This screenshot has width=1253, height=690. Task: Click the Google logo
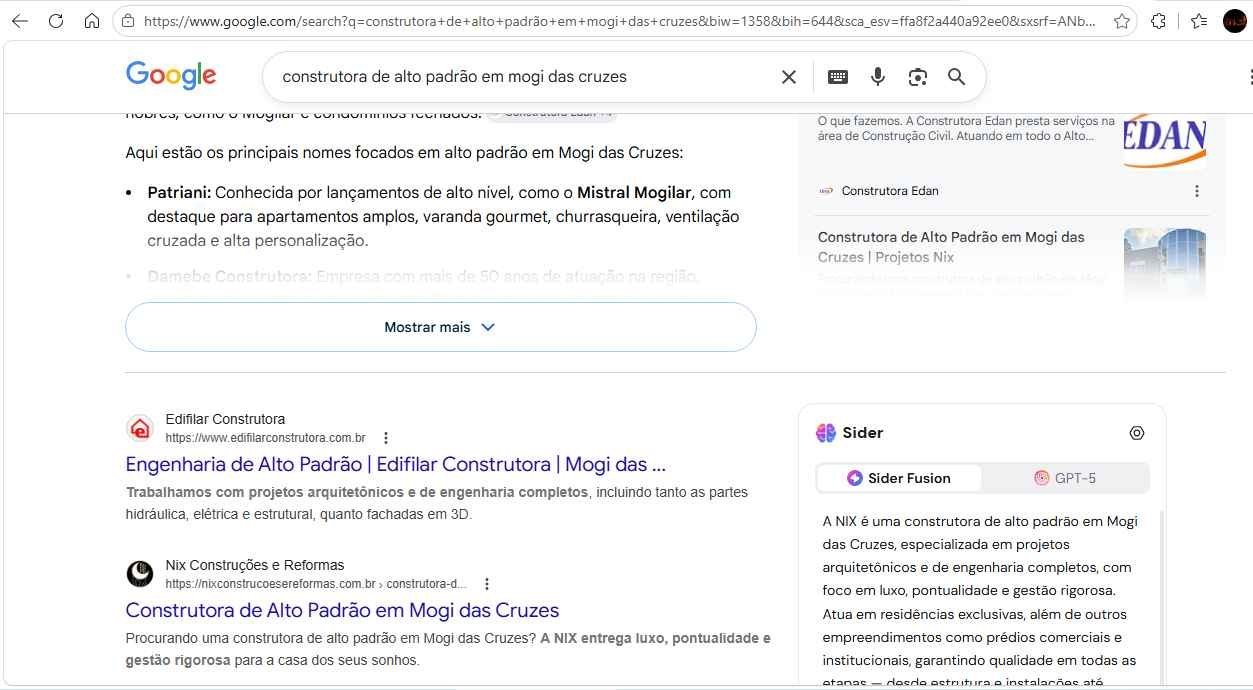click(171, 75)
